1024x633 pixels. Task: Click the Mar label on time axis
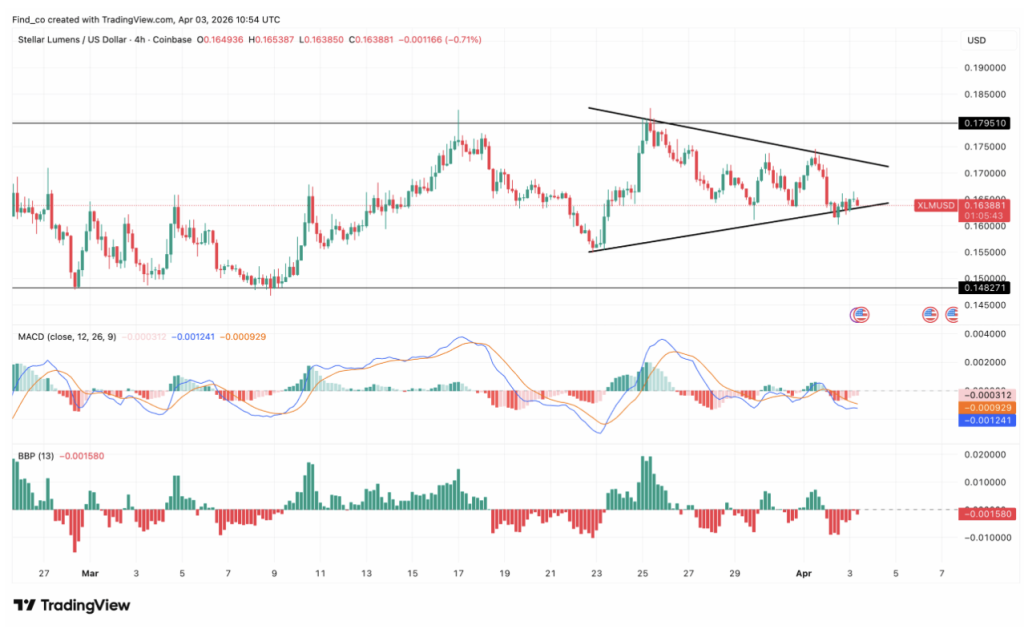[x=90, y=574]
